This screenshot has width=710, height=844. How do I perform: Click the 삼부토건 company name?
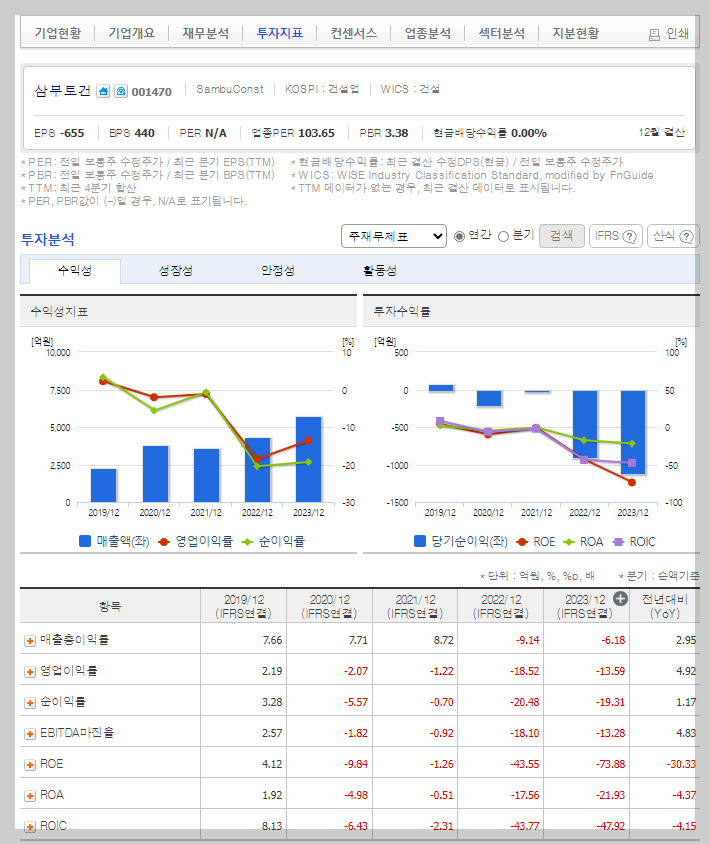pyautogui.click(x=62, y=90)
